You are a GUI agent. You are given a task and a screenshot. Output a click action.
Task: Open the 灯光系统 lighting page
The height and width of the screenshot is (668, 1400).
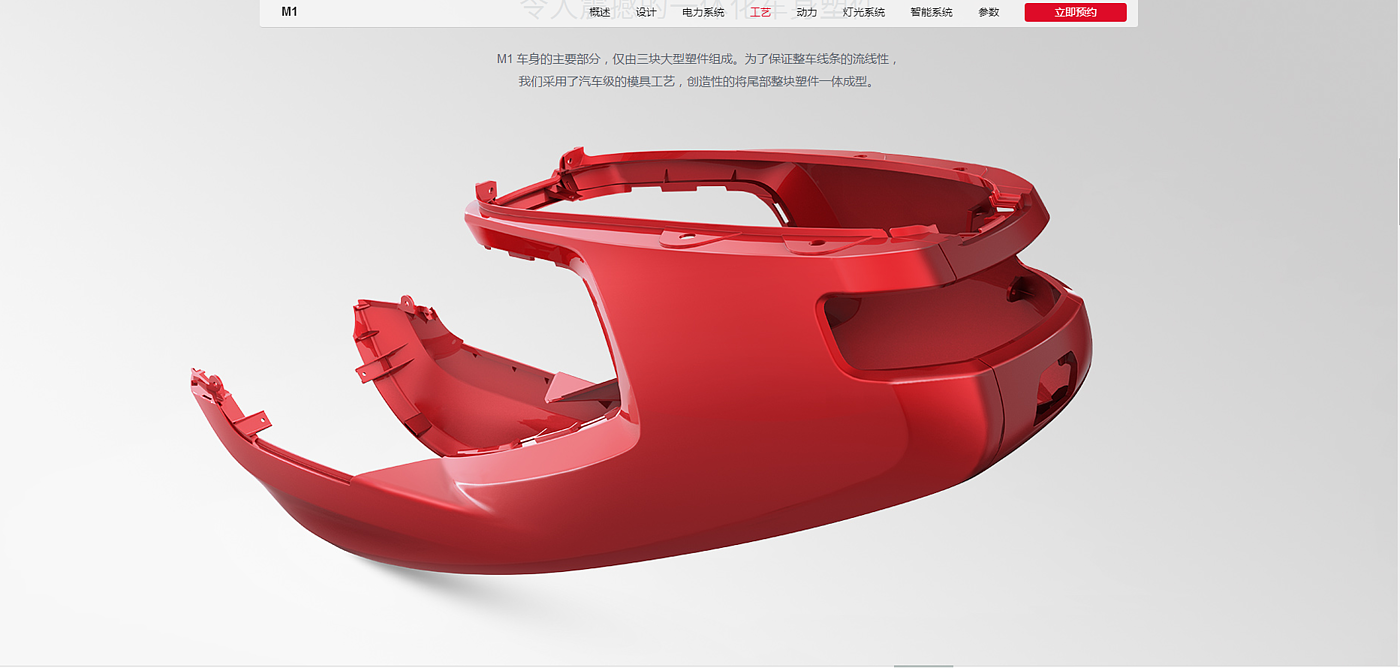point(863,12)
